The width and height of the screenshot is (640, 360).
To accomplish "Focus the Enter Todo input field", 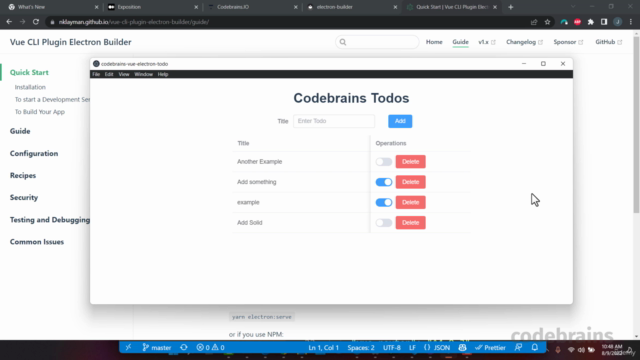I will pos(333,121).
